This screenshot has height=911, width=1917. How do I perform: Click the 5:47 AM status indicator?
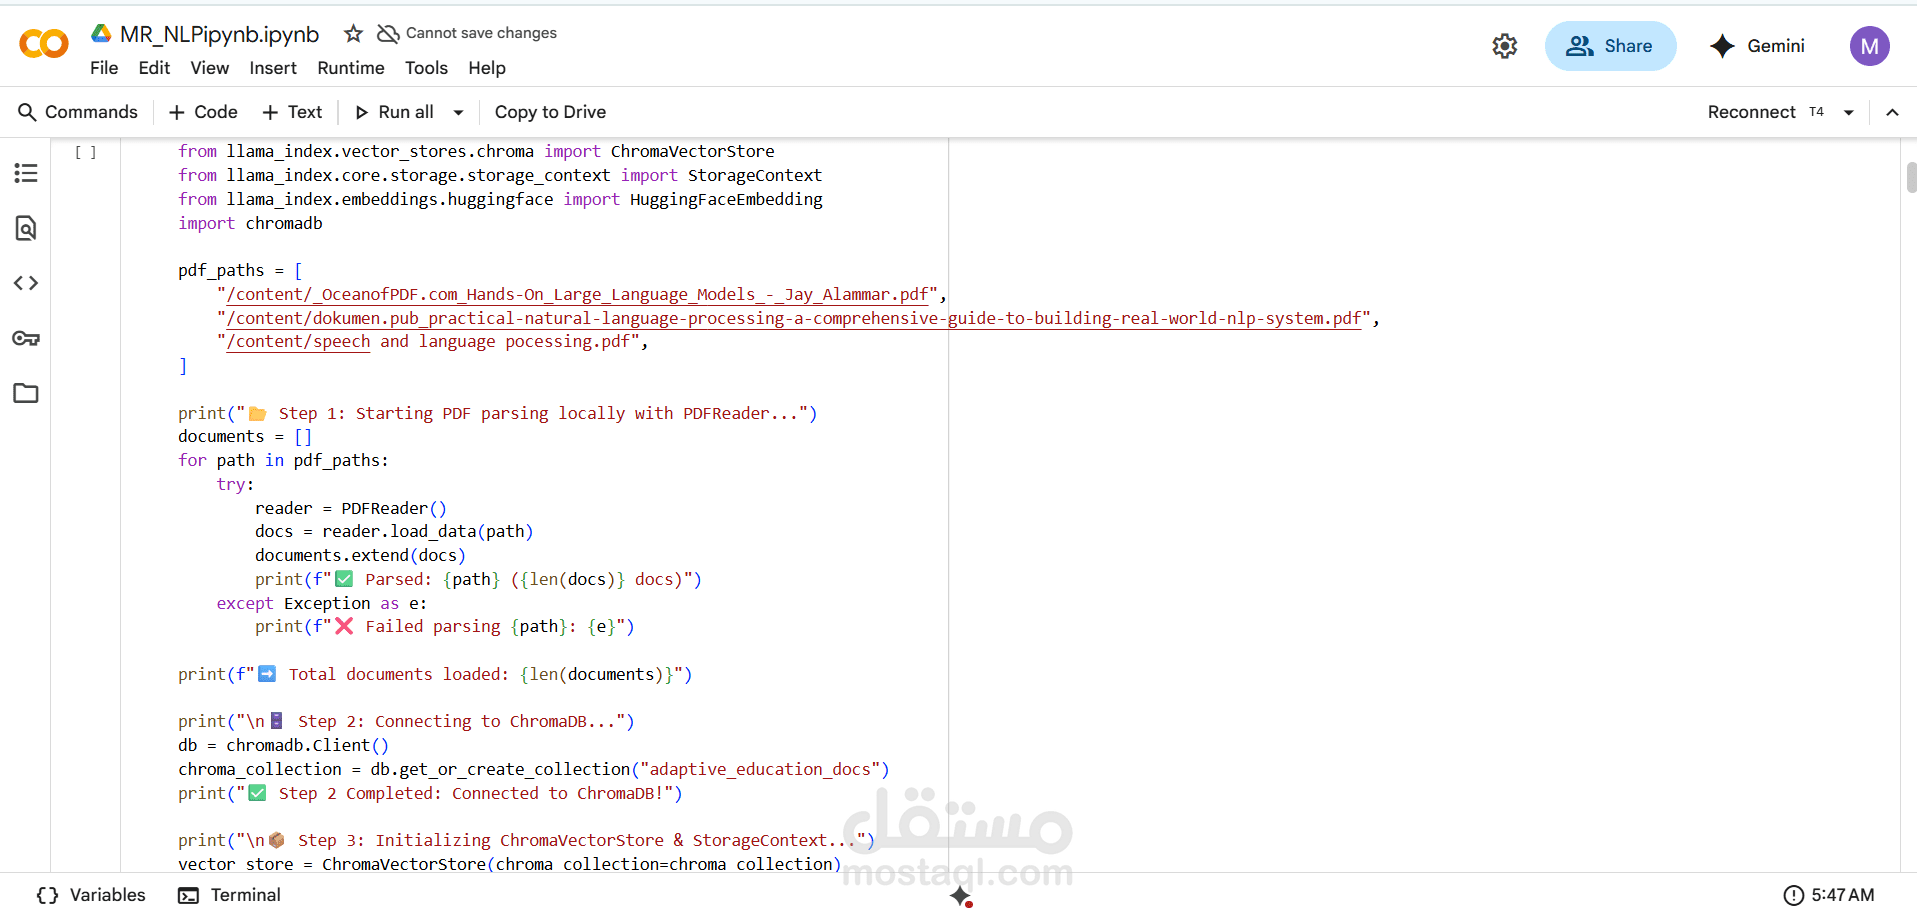point(1829,895)
